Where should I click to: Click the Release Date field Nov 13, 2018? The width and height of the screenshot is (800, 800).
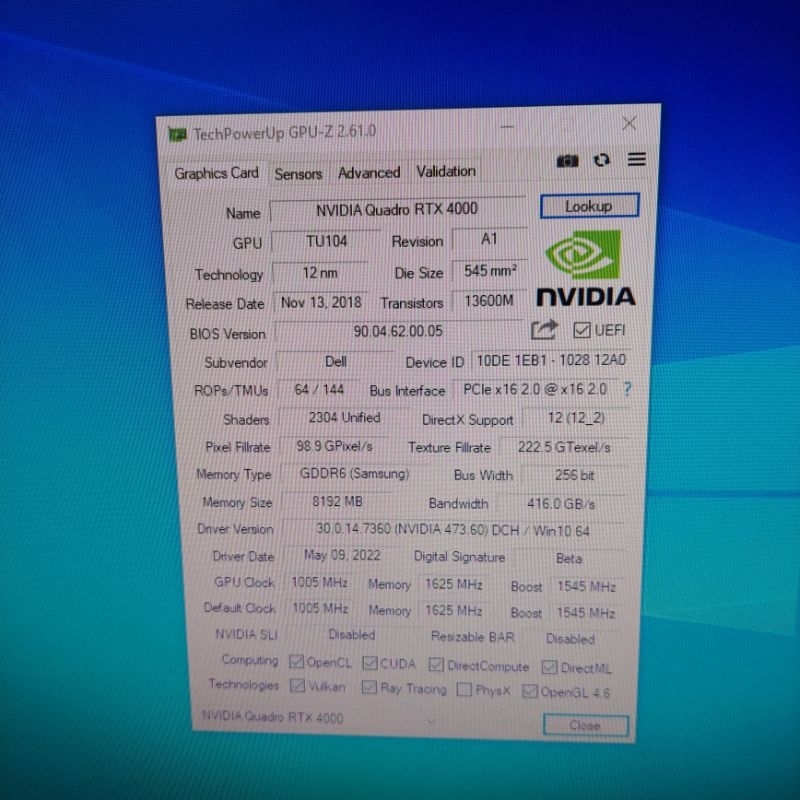click(321, 302)
